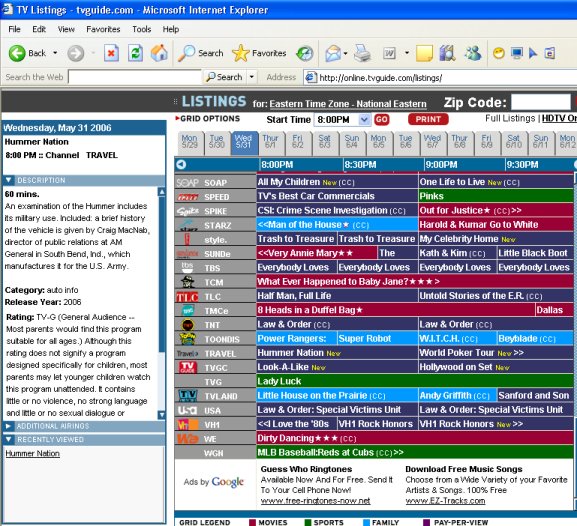Image resolution: width=577 pixels, height=526 pixels.
Task: Open the Favorites menu
Action: coord(103,29)
